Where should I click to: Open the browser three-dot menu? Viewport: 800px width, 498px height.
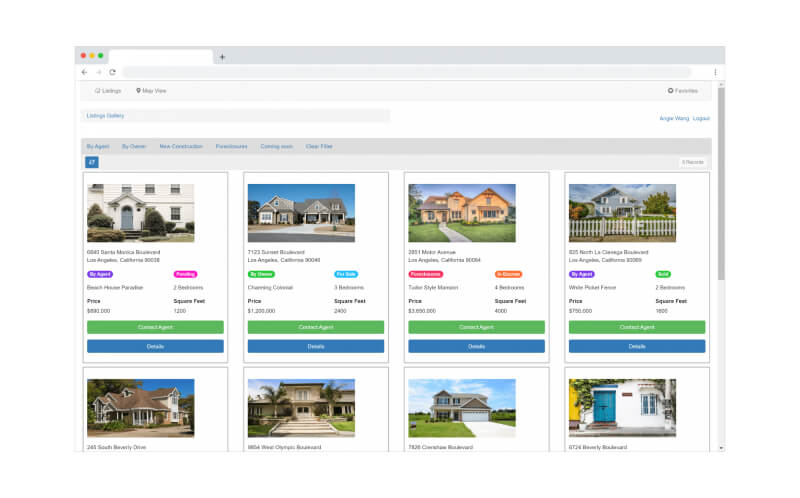tap(715, 72)
